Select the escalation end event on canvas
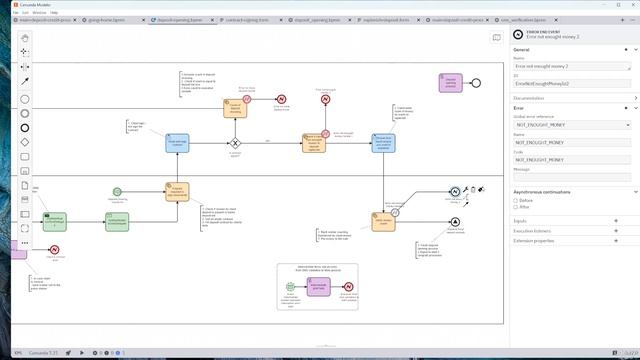Viewport: 640px width, 360px height. click(x=455, y=222)
